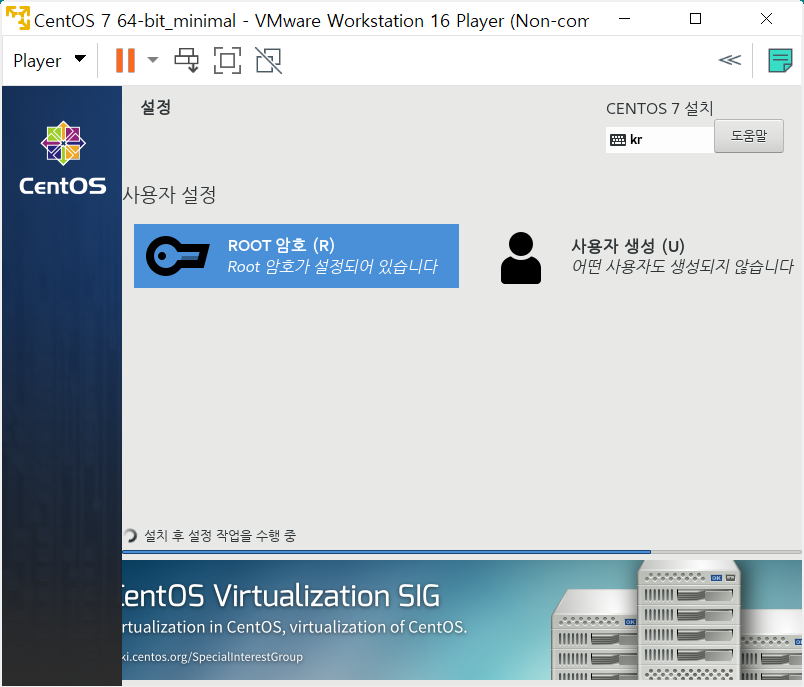Viewport: 804px width, 687px height.
Task: Click the spinning progress indicator
Action: click(x=130, y=536)
